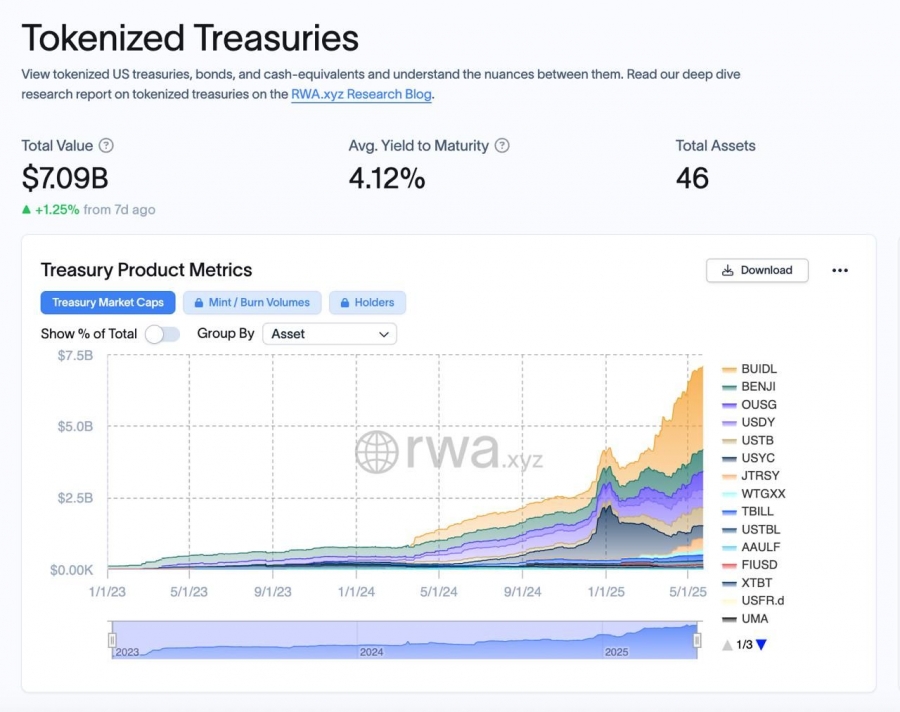Click the Avg. Yield to Maturity help icon
Image resolution: width=900 pixels, height=712 pixels.
pos(502,146)
